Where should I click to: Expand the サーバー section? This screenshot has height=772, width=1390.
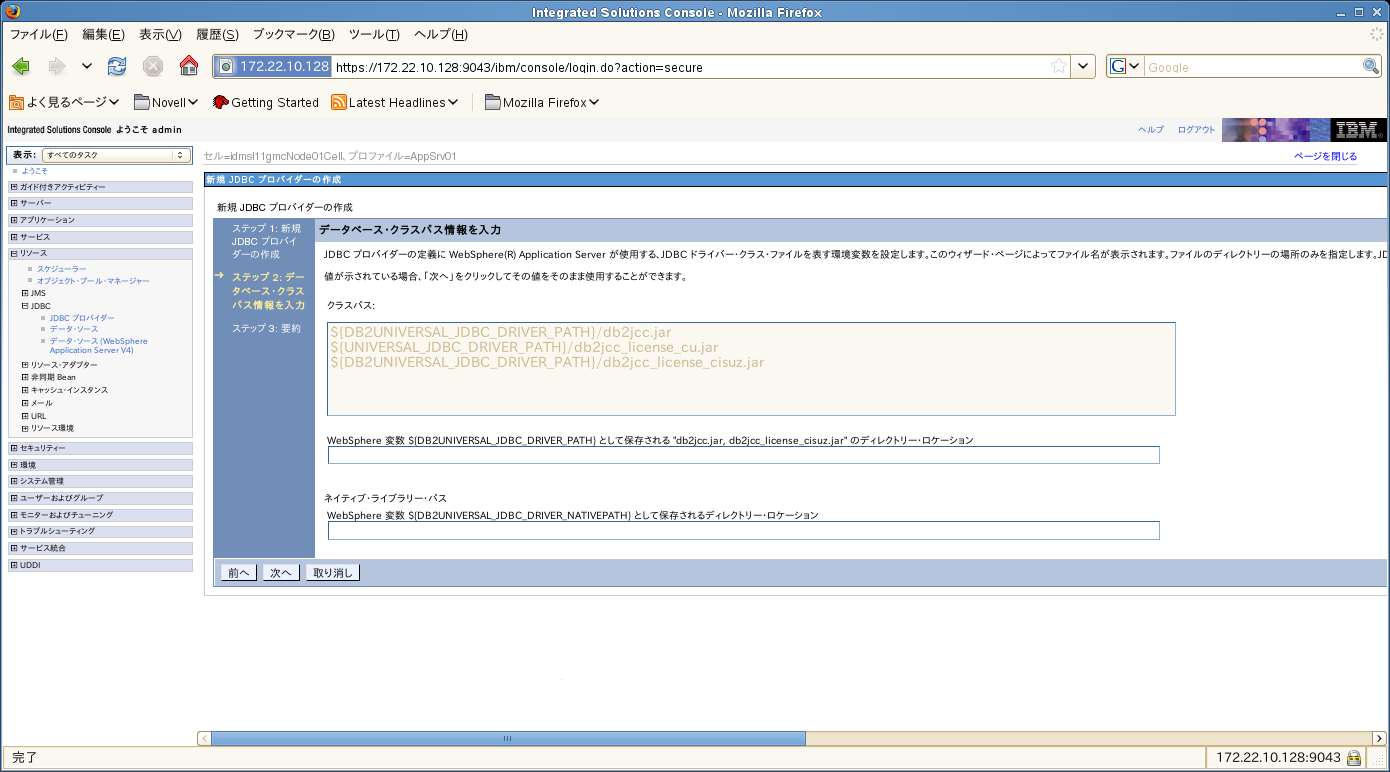pos(13,203)
